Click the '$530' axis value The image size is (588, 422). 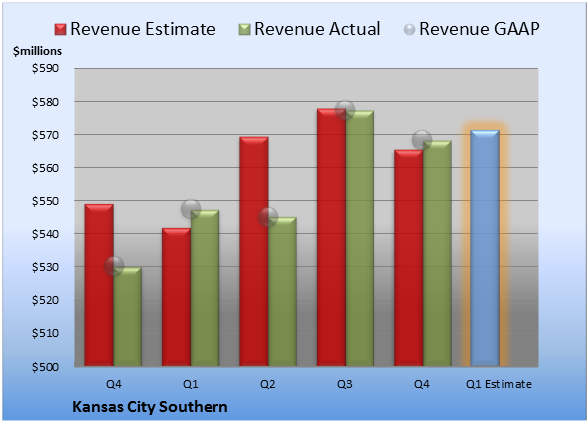pos(45,267)
